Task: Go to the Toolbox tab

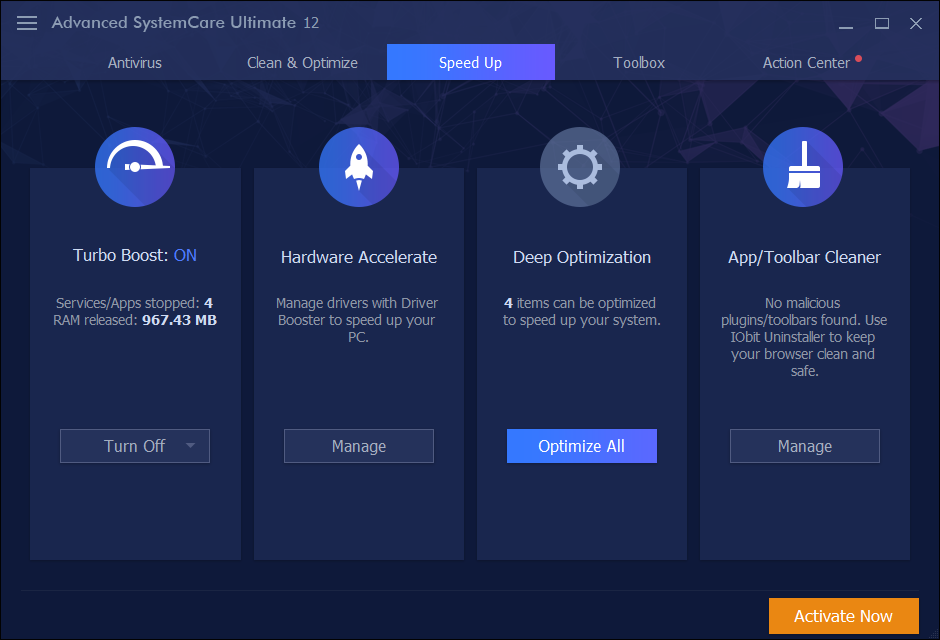Action: 639,62
